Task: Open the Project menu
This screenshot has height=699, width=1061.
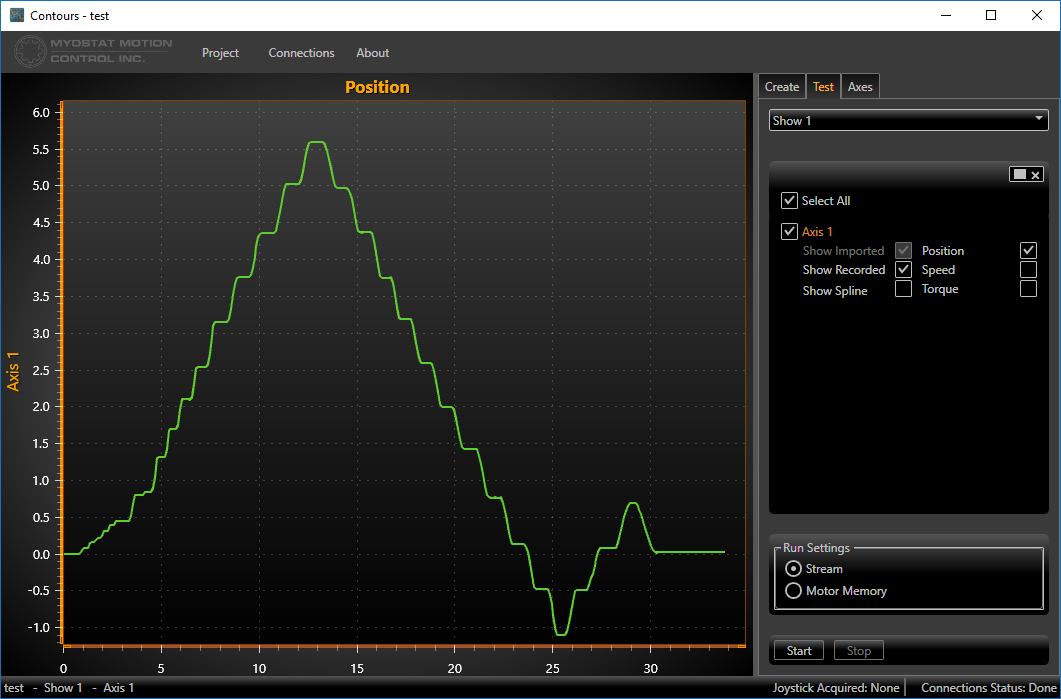Action: tap(220, 53)
